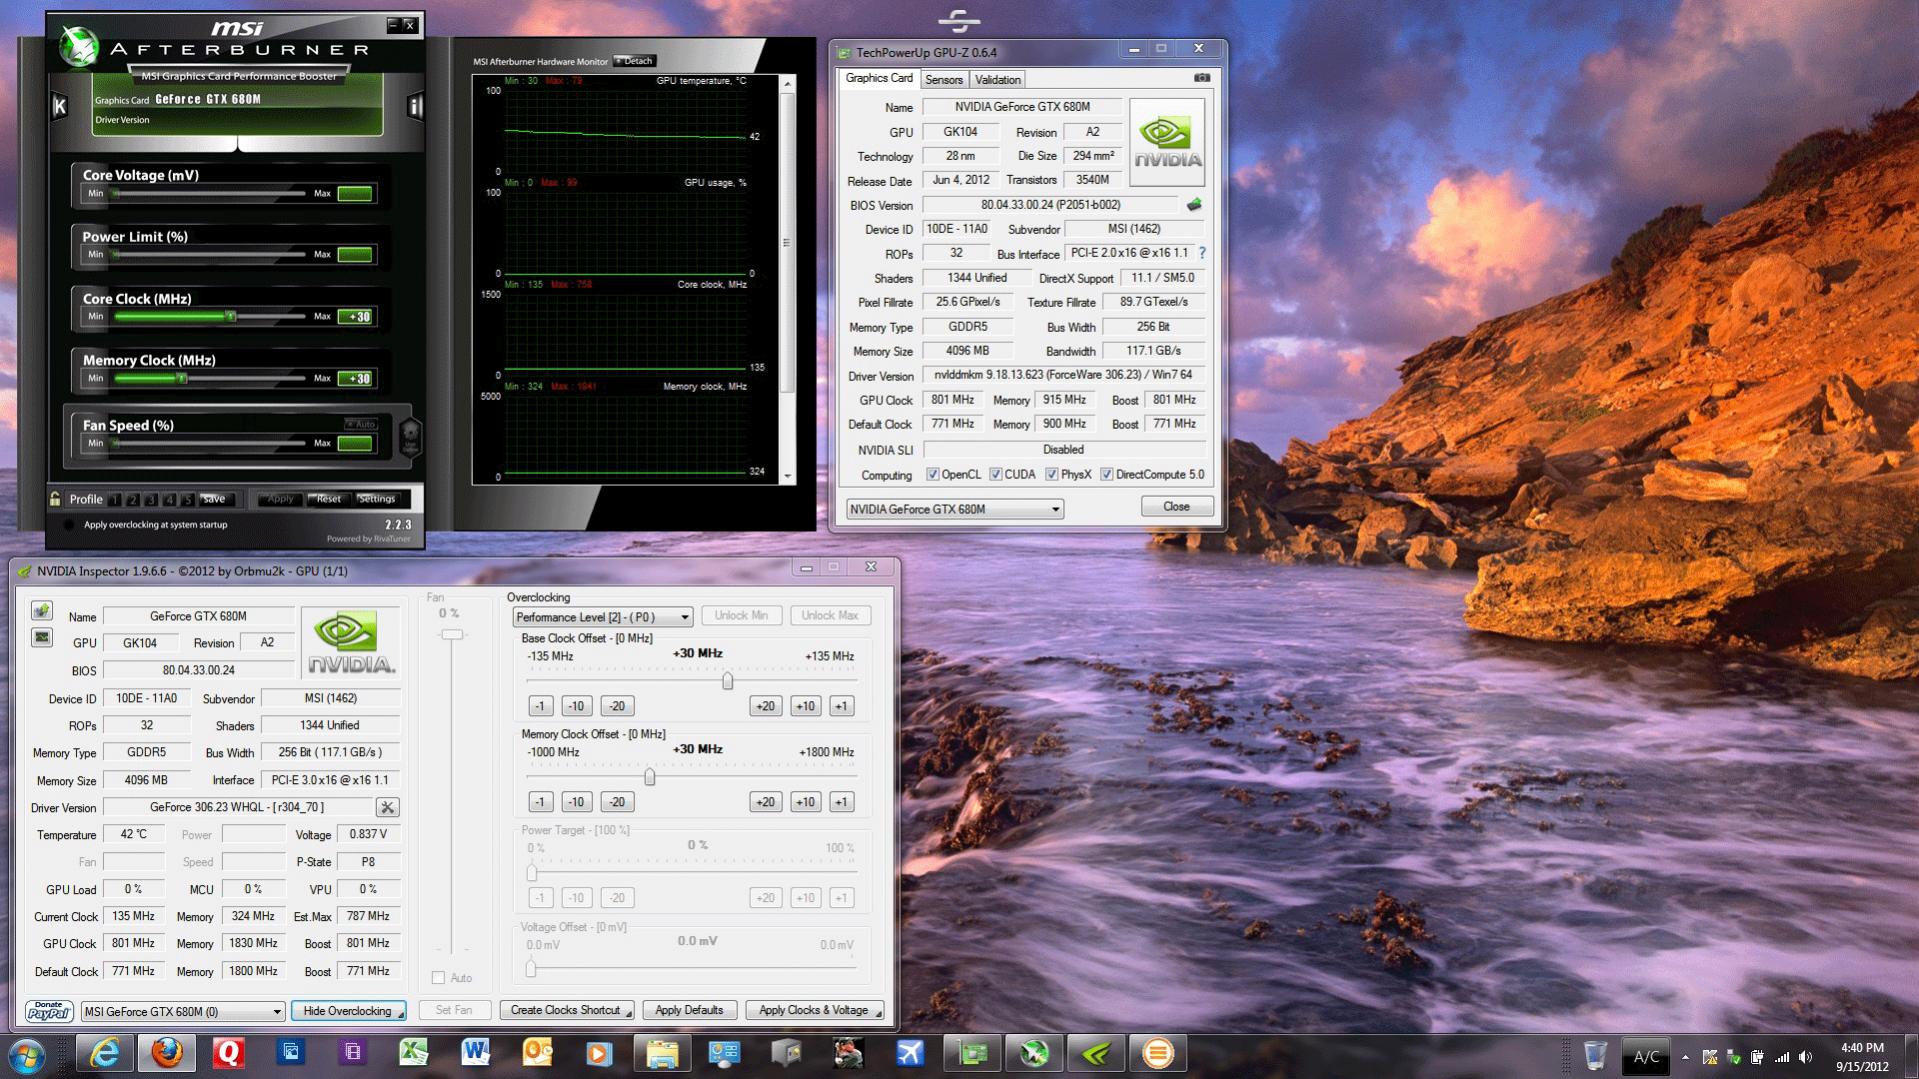Click bus interface question mark in GPU-Z
The height and width of the screenshot is (1079, 1919).
tap(1202, 253)
